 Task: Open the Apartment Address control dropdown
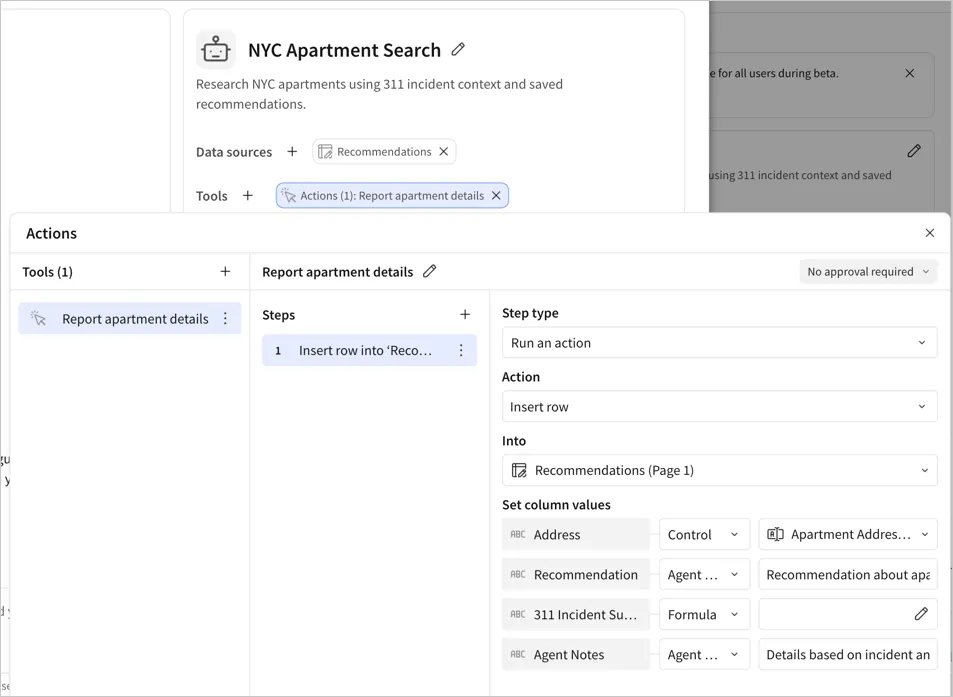(x=848, y=535)
